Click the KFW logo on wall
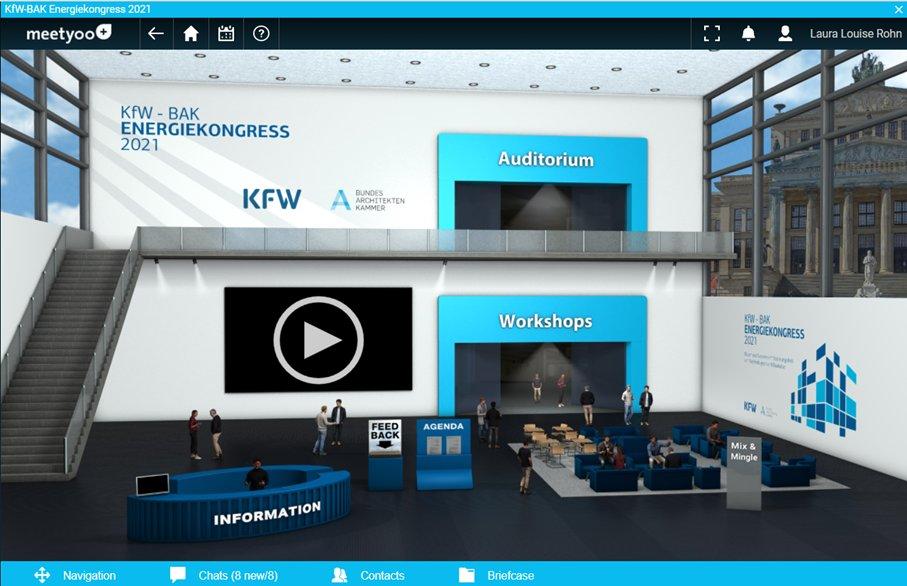 (x=272, y=198)
